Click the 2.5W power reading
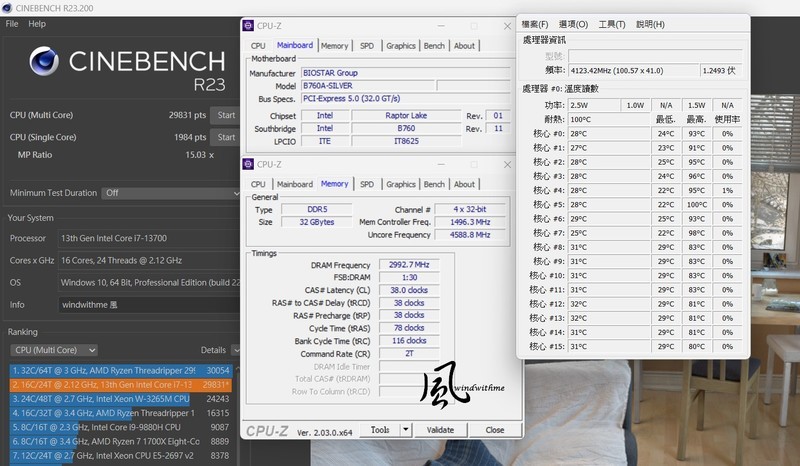800x466 pixels. 594,105
